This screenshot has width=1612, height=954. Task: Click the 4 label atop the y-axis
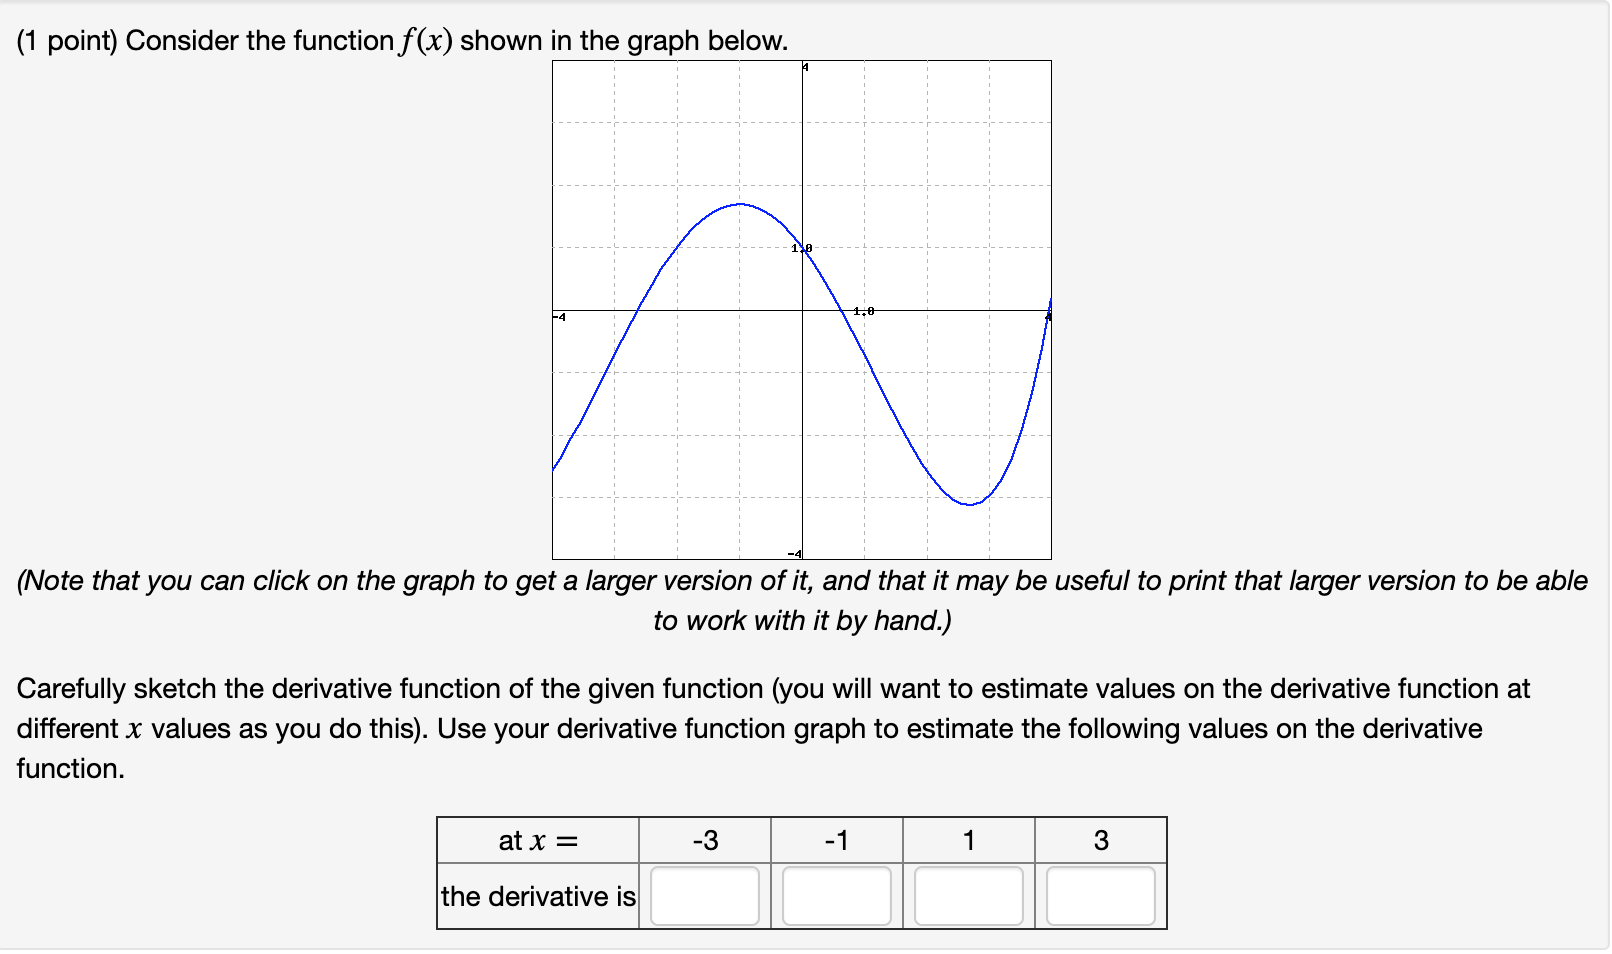[804, 66]
